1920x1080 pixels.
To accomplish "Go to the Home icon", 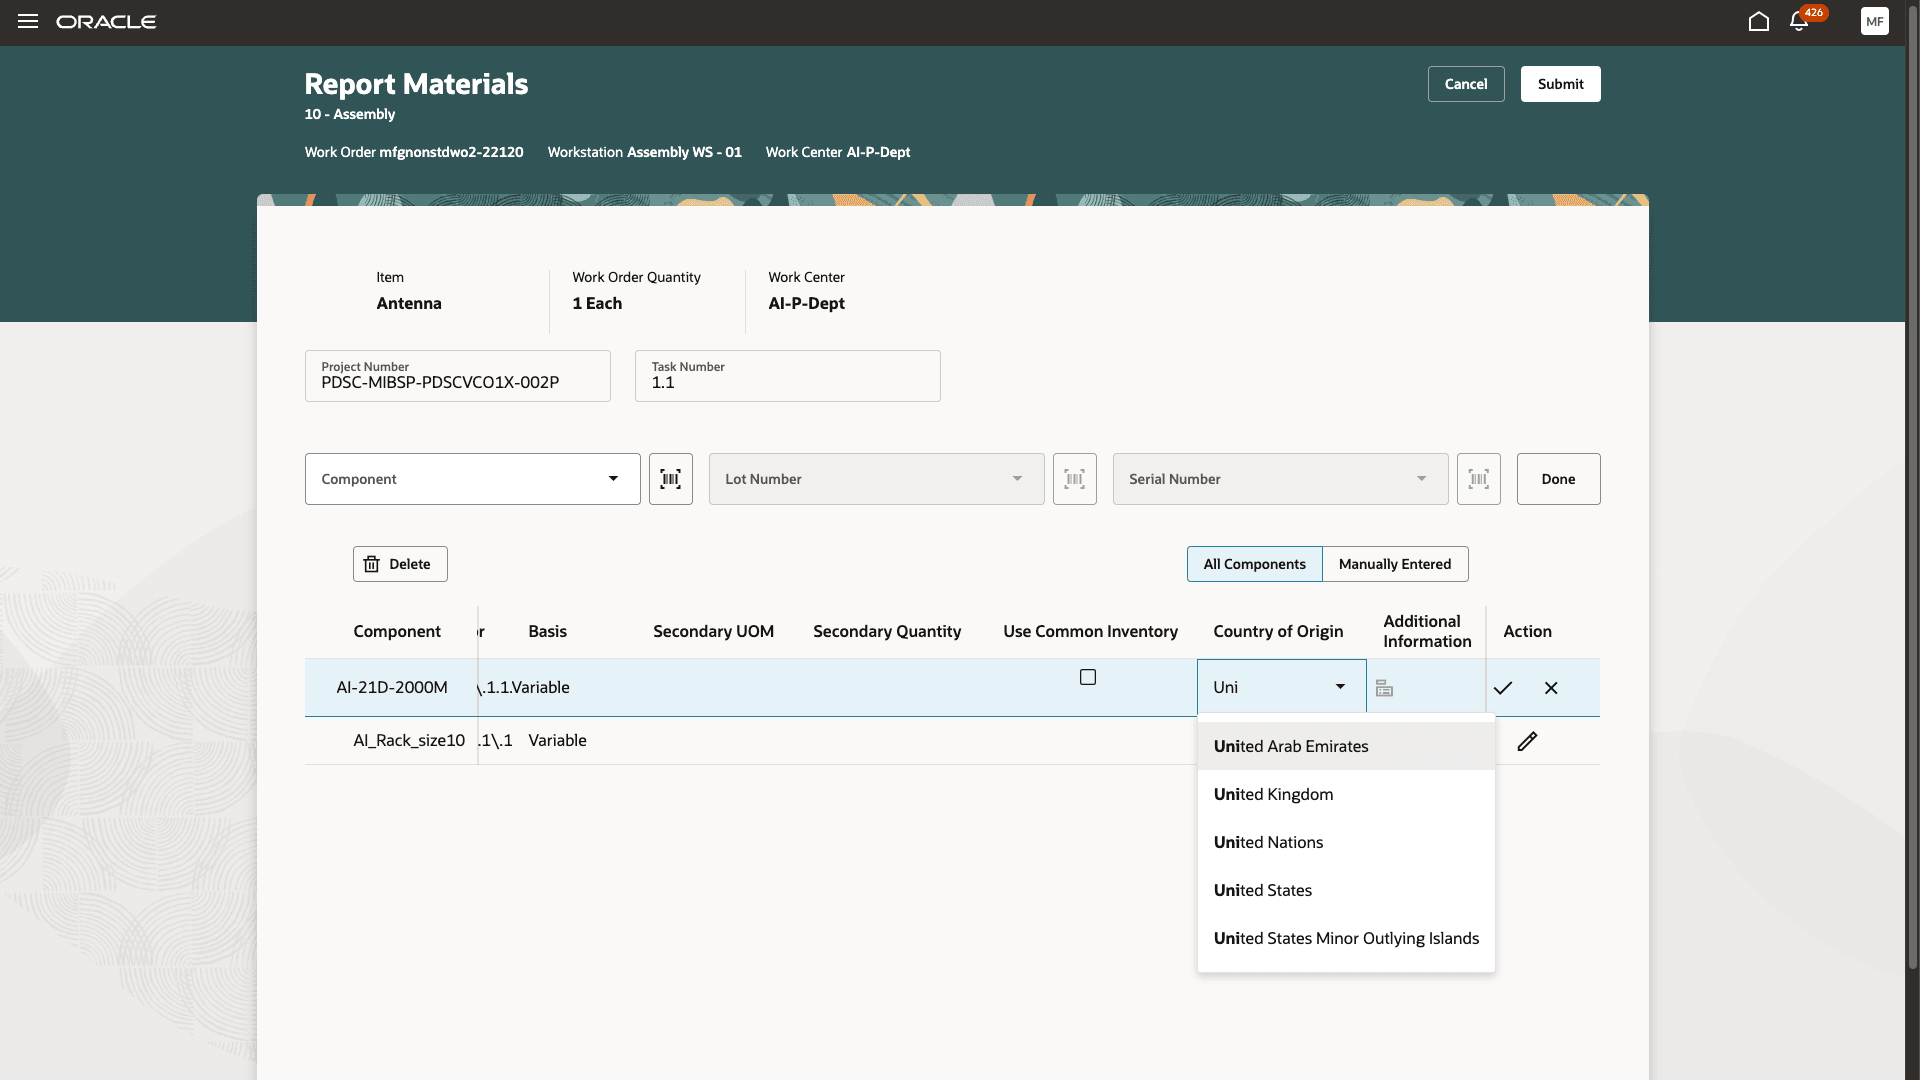I will [1759, 21].
